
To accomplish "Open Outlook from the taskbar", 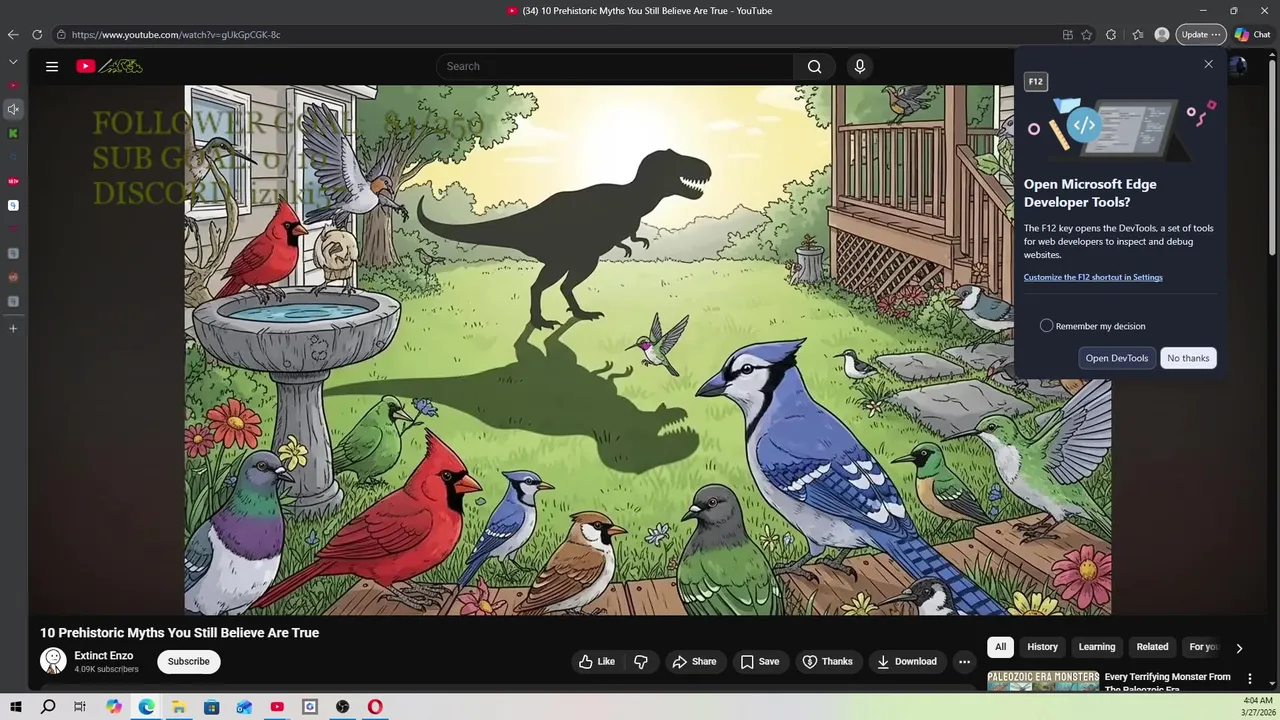I will tap(245, 707).
